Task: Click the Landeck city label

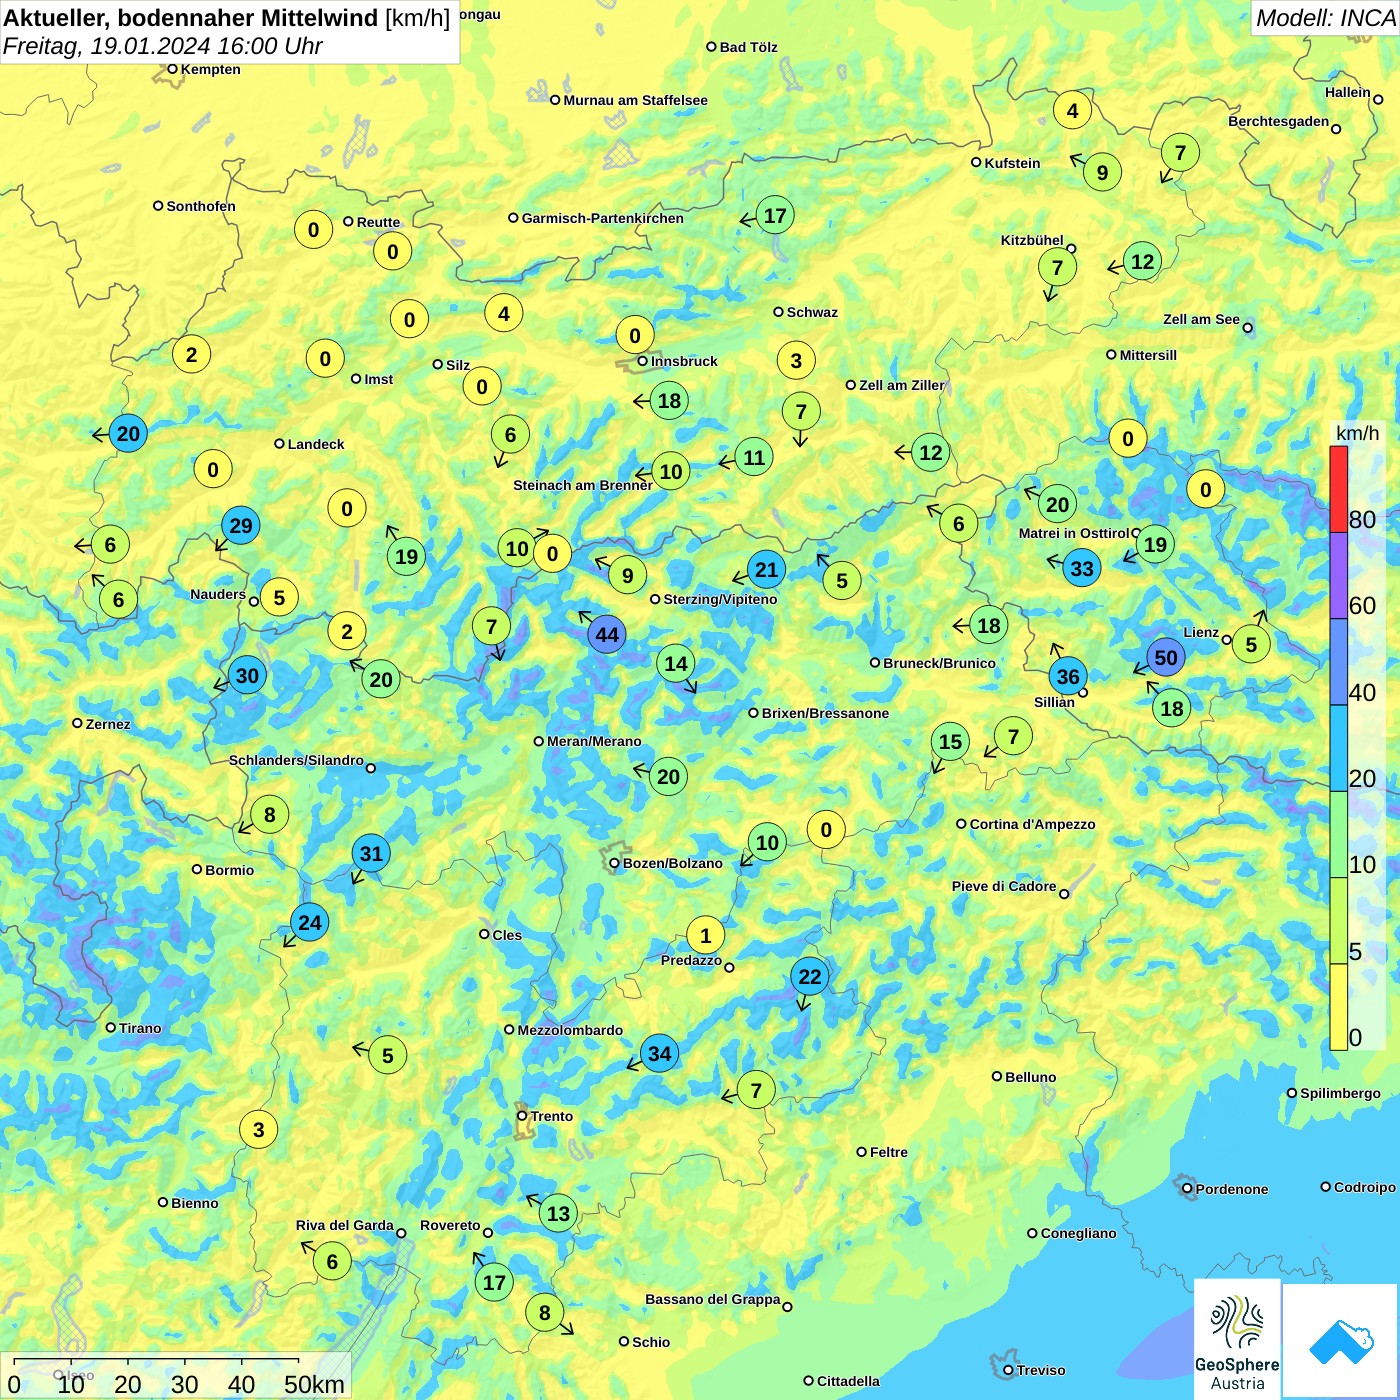Action: coord(316,444)
